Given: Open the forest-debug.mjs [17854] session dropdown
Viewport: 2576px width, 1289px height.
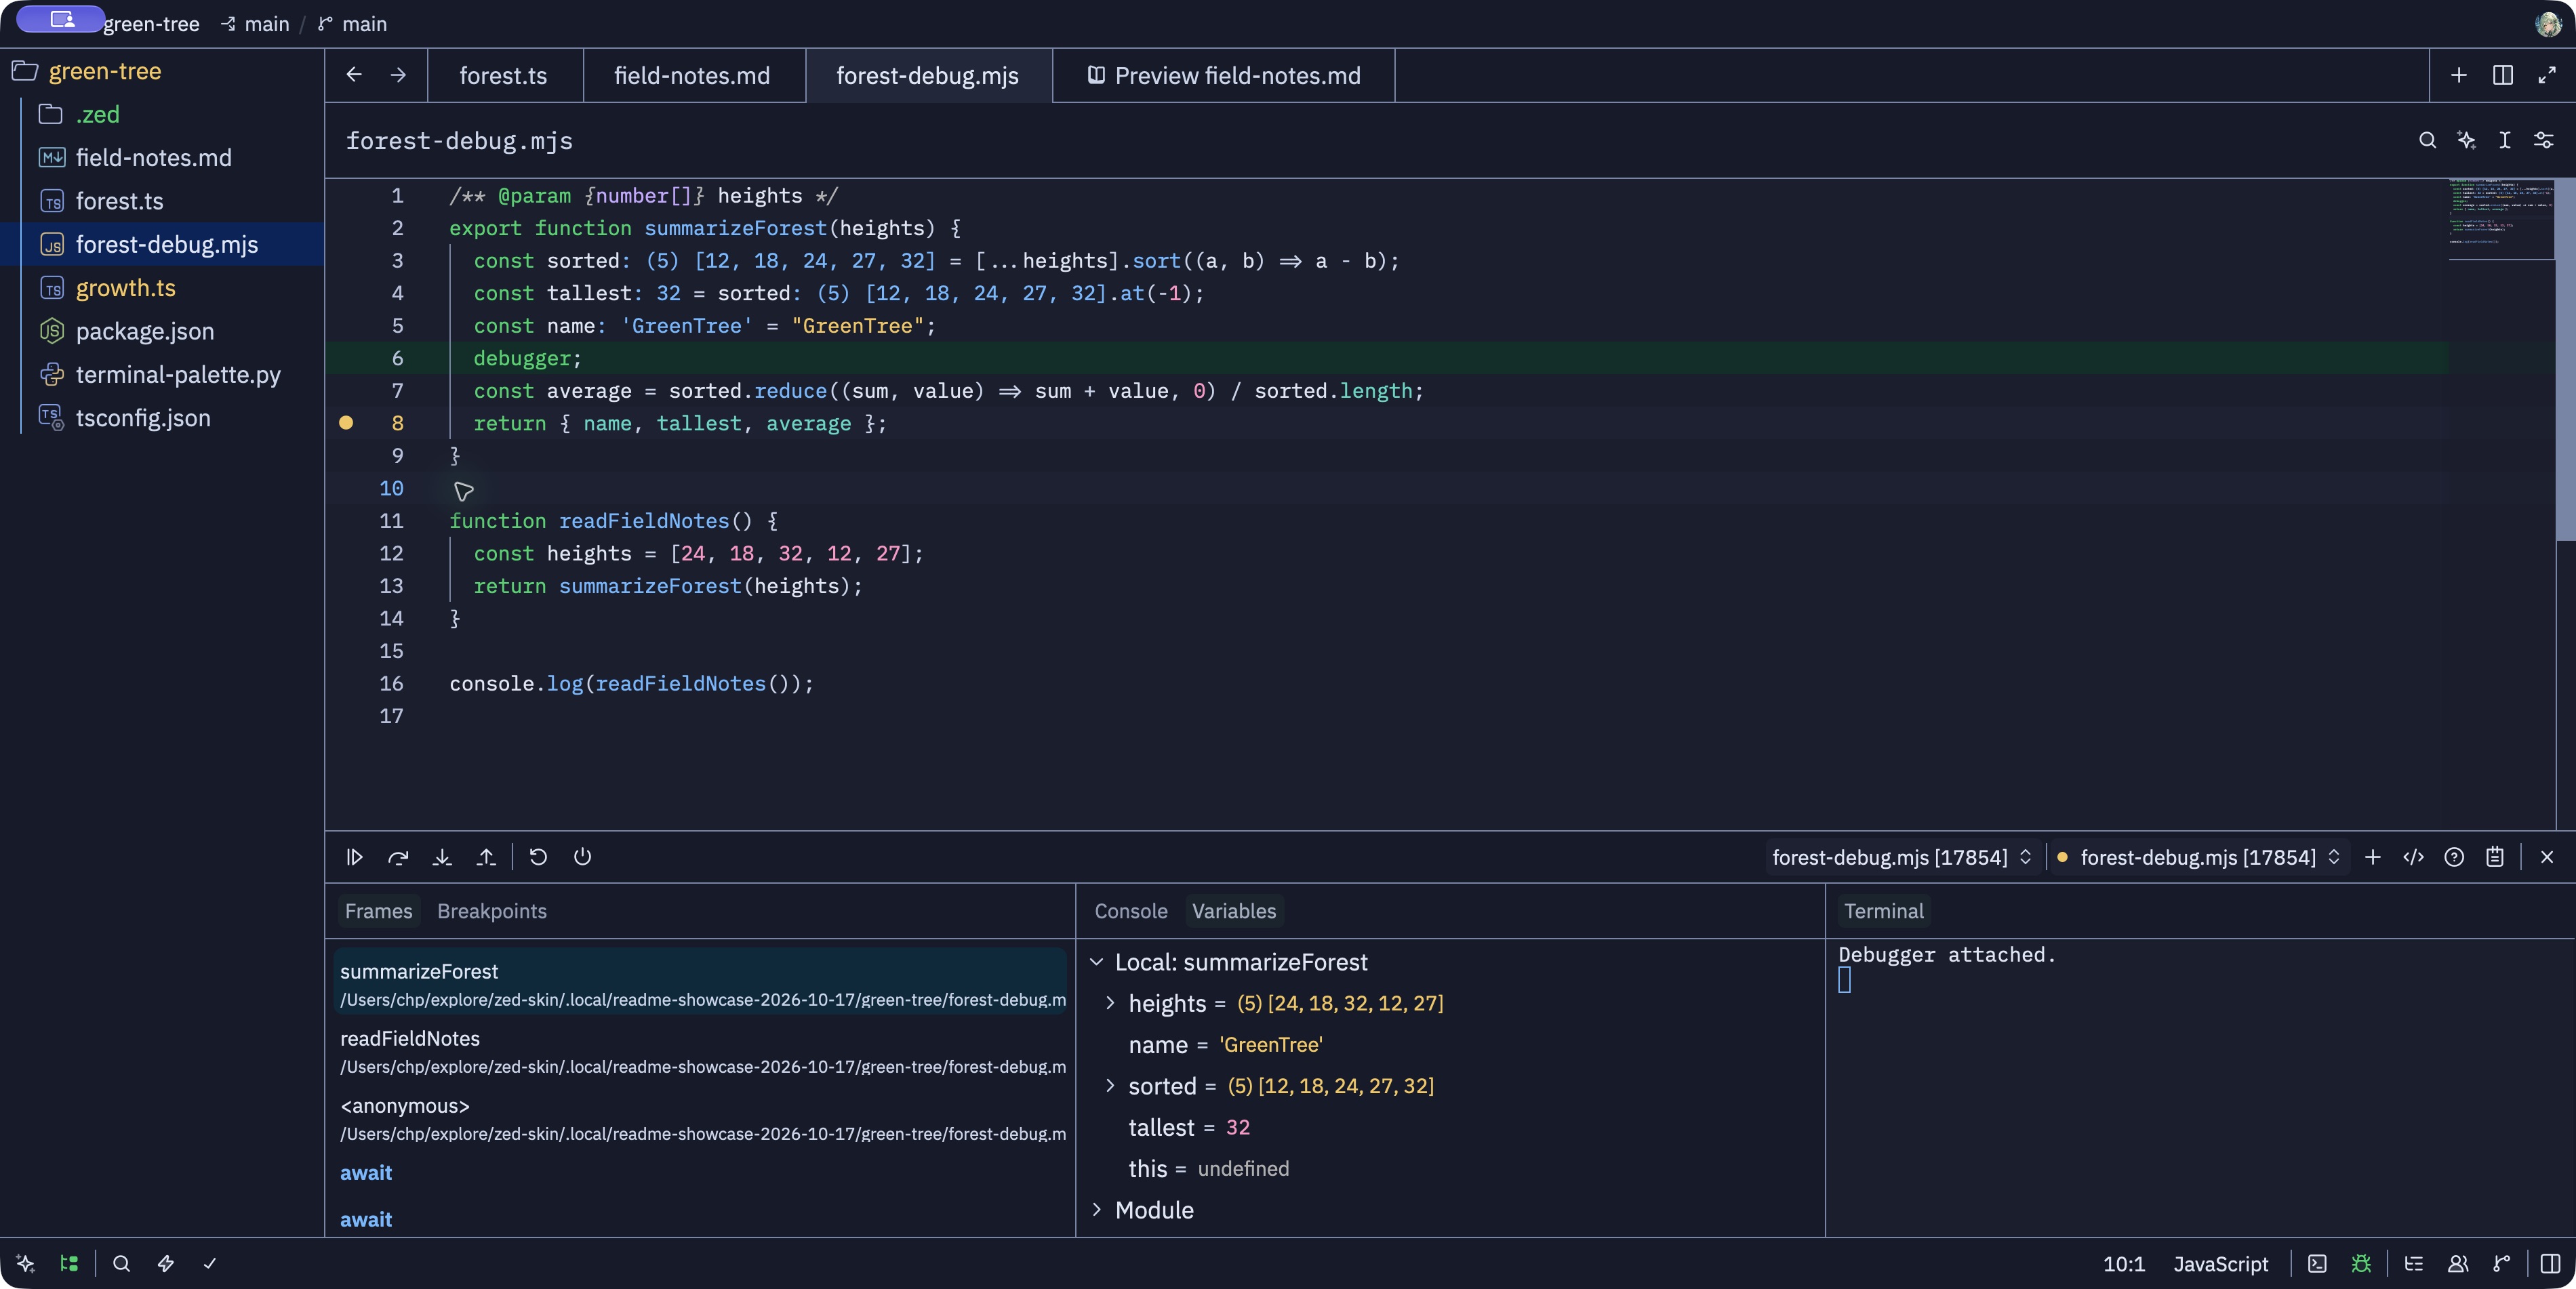Looking at the screenshot, I should point(1901,857).
